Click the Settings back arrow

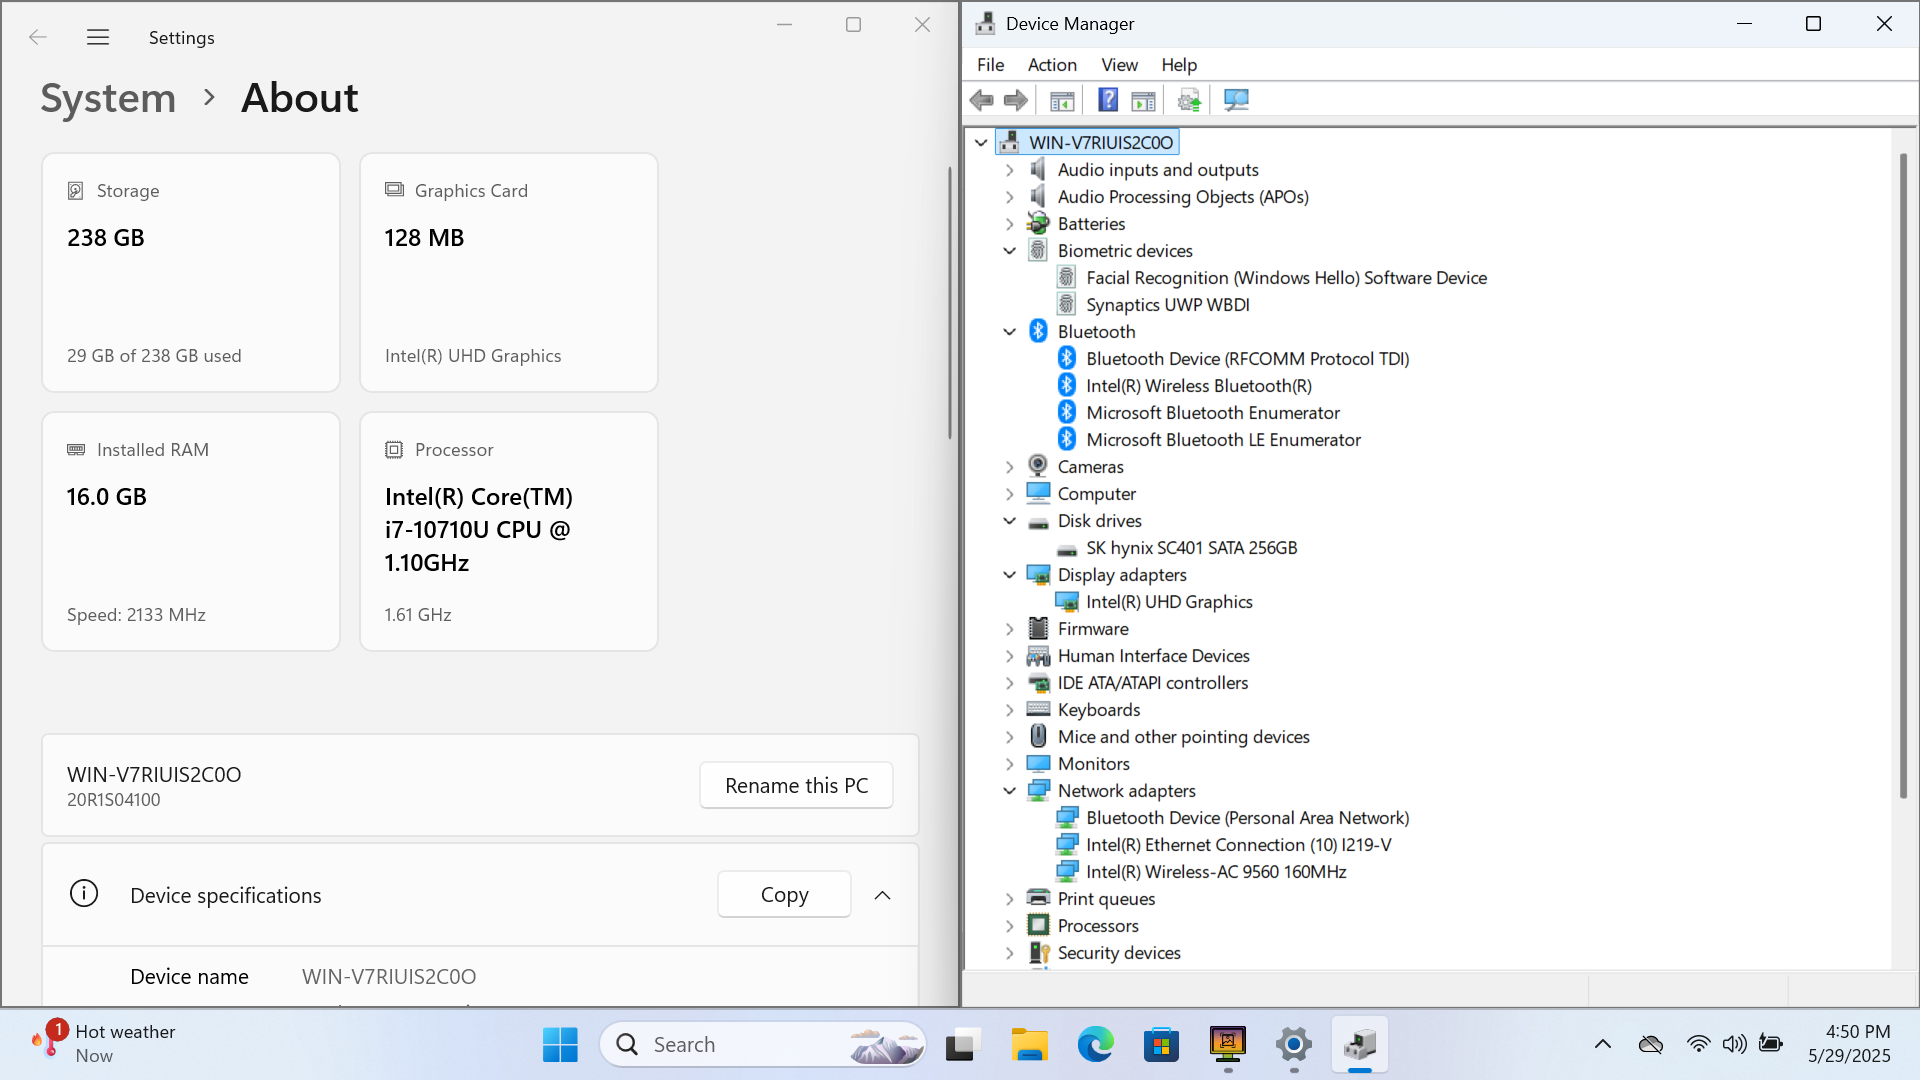pyautogui.click(x=38, y=37)
